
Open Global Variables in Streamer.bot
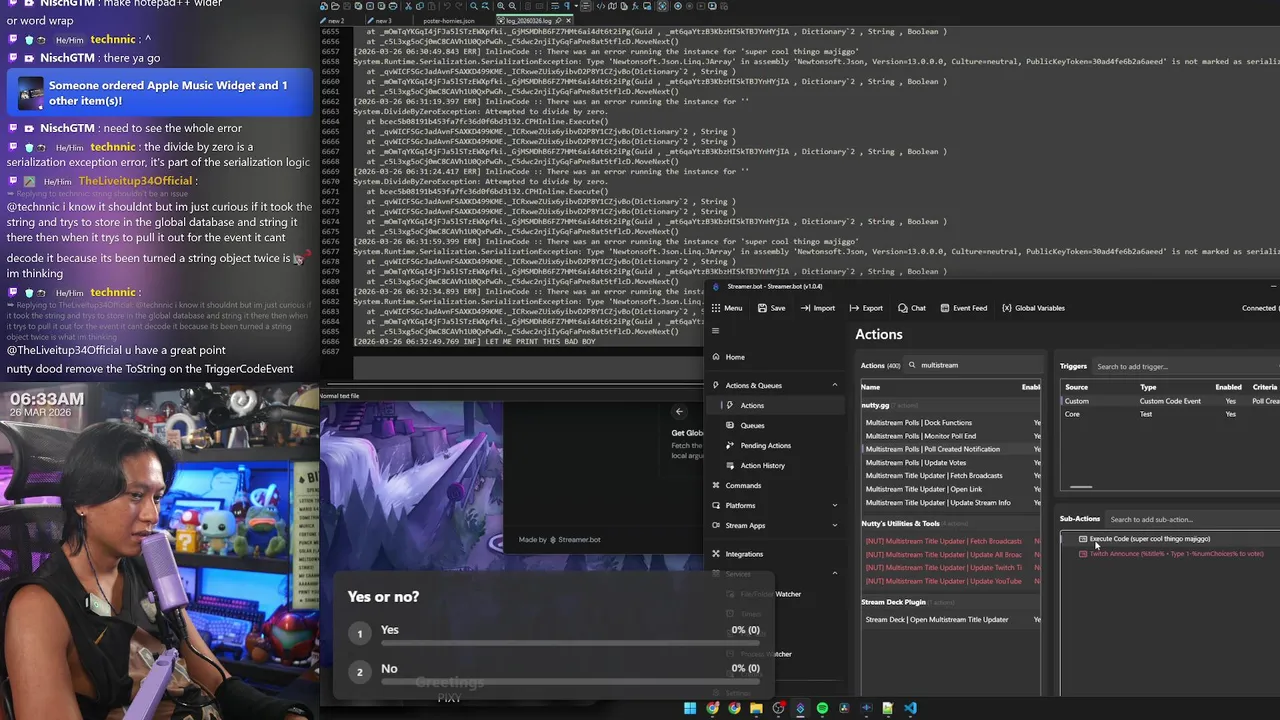[x=1033, y=308]
